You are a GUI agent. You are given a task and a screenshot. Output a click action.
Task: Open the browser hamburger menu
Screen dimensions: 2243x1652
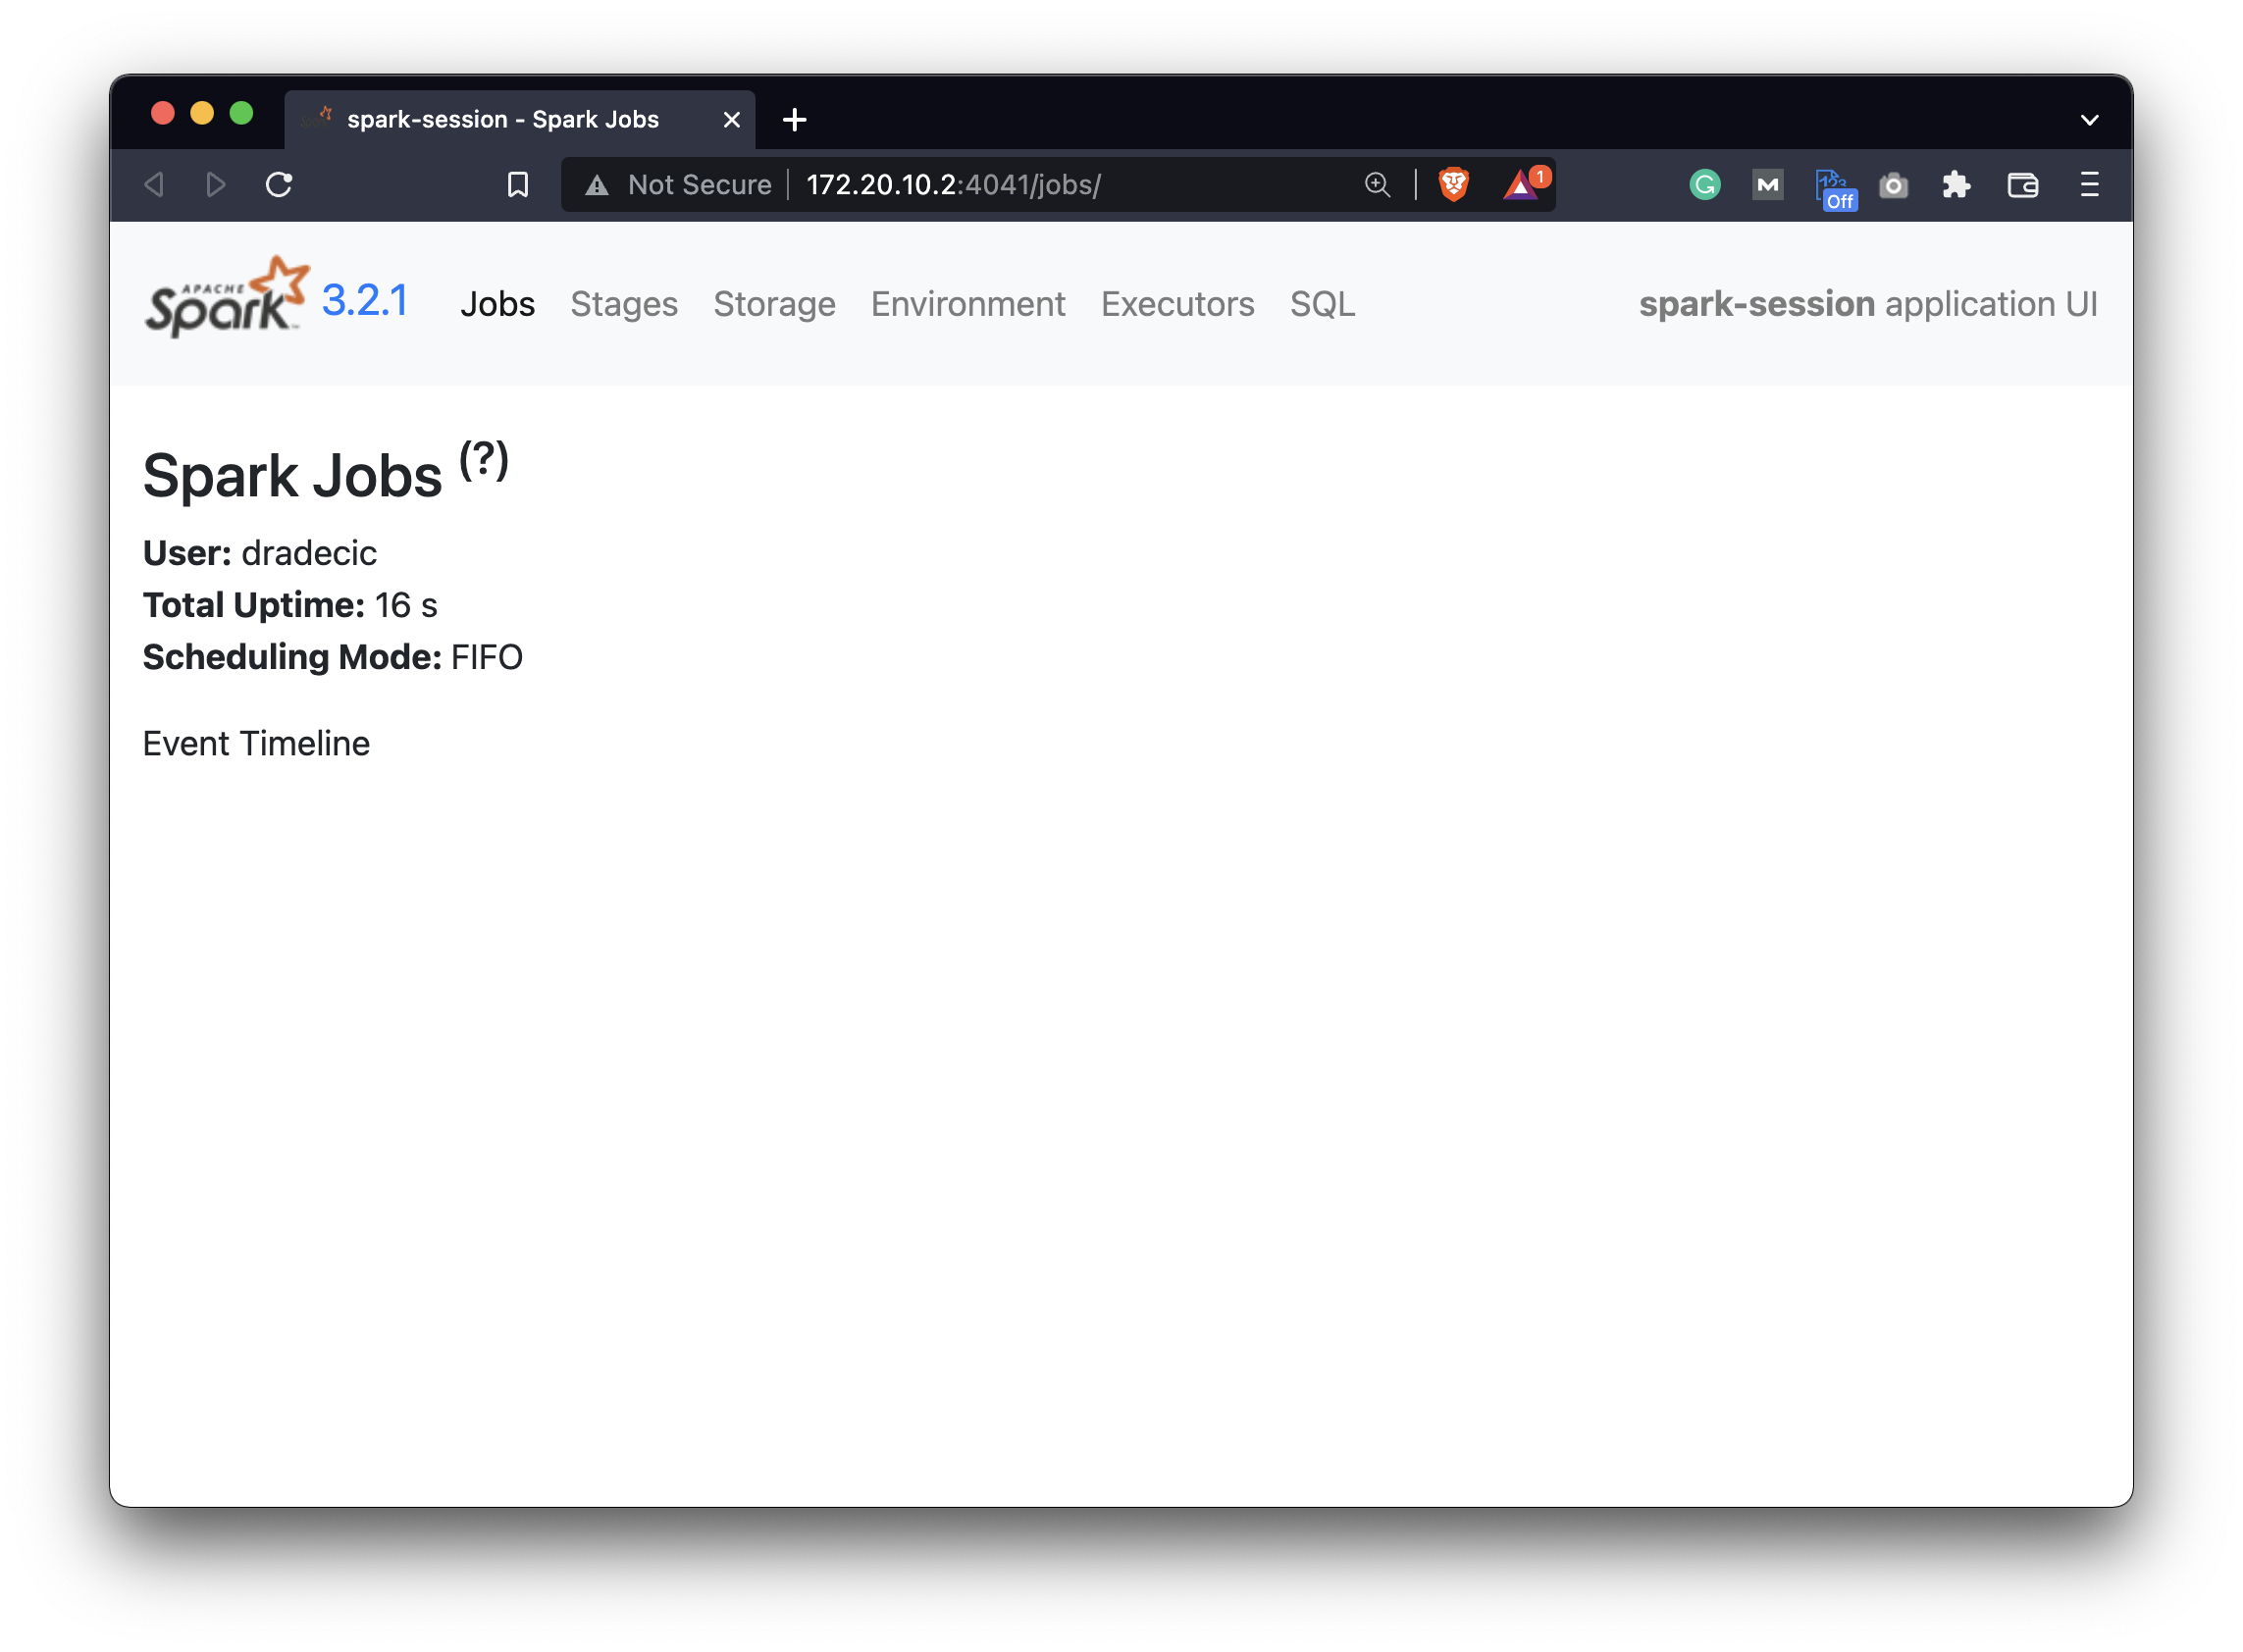pos(2089,185)
